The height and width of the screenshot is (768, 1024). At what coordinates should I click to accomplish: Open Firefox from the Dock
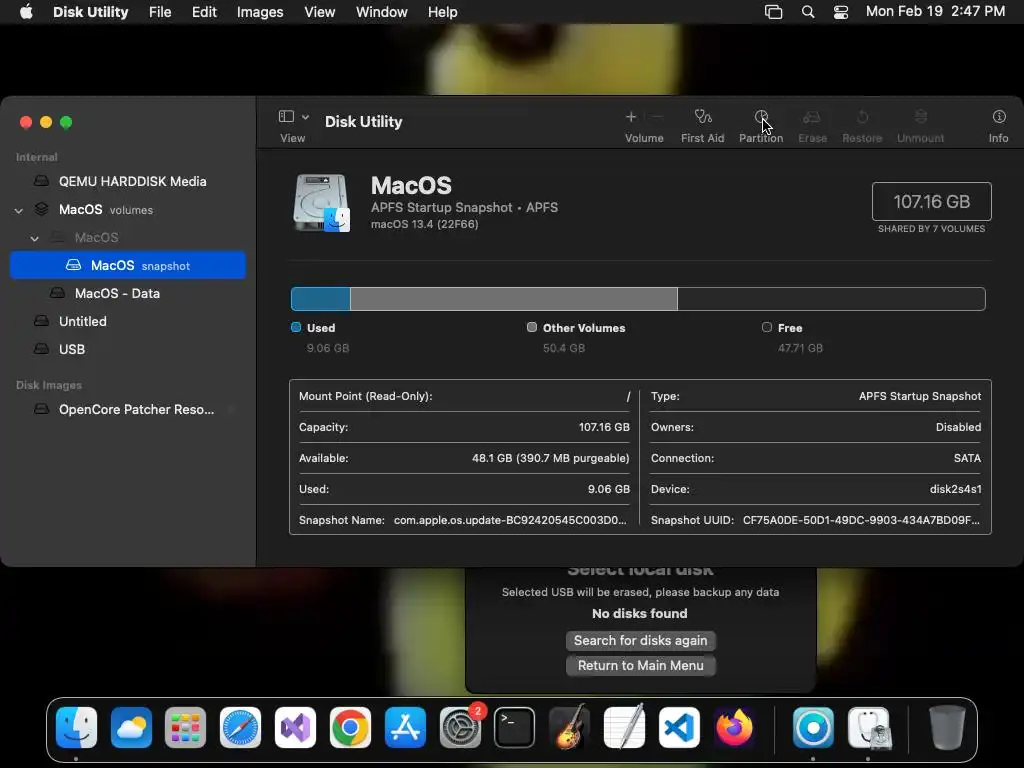coord(734,728)
